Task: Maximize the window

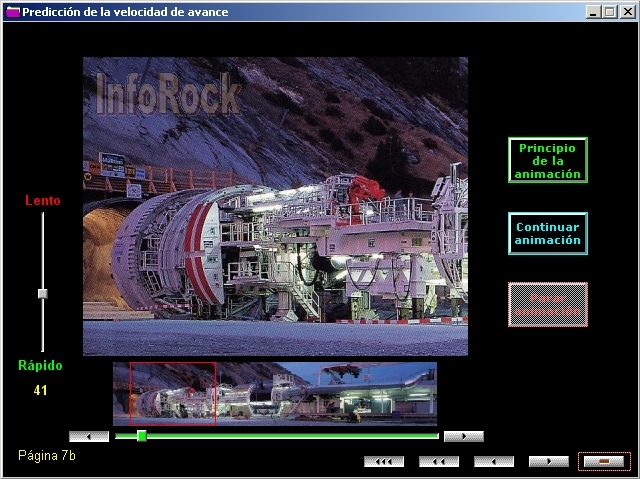Action: tap(609, 11)
